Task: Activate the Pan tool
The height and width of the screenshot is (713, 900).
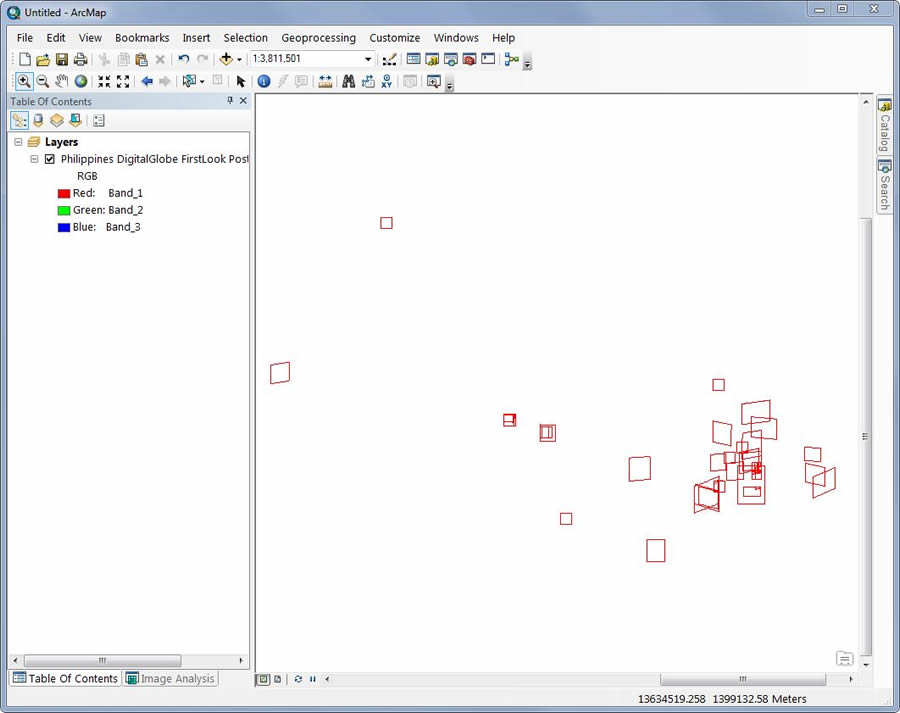Action: click(62, 81)
